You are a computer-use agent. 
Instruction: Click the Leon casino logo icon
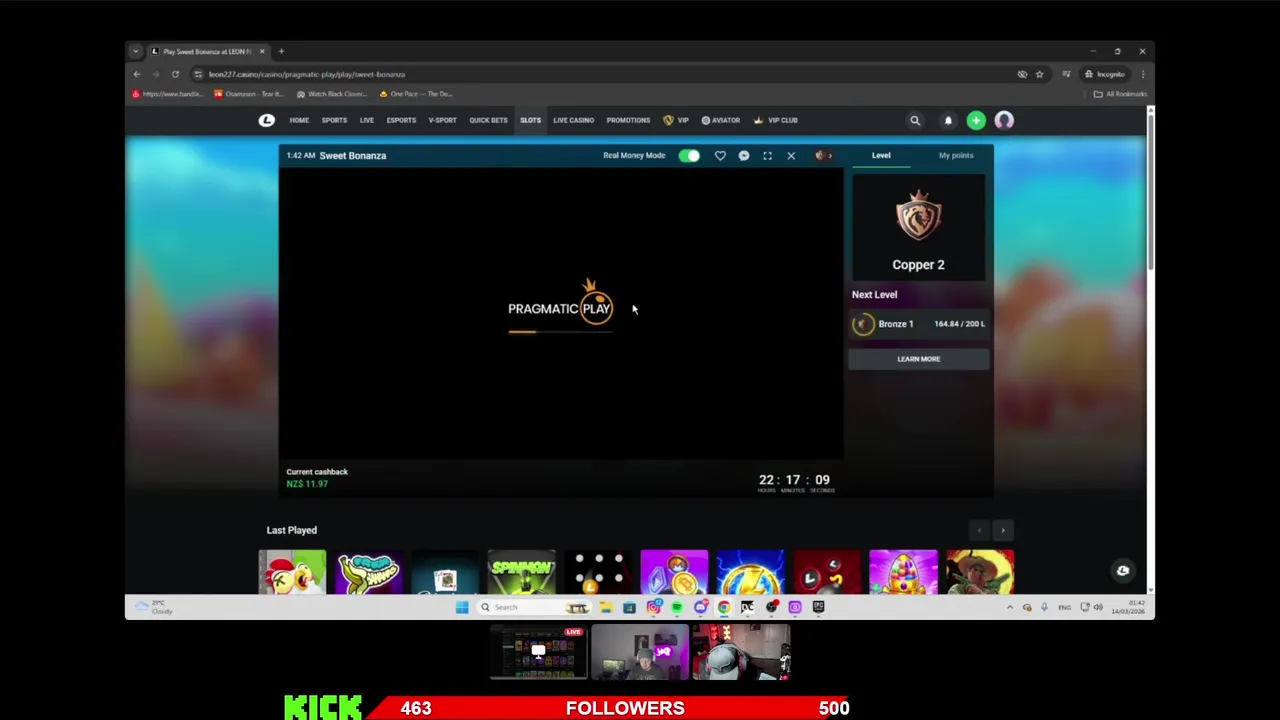point(266,120)
